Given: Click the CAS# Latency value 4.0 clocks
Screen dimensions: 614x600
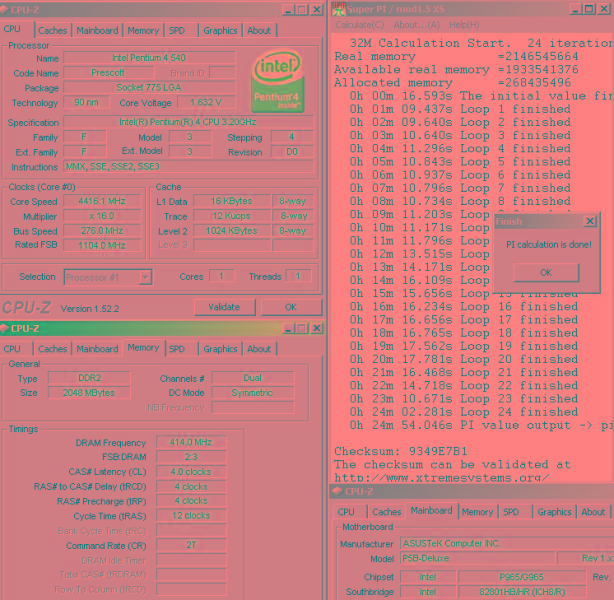Looking at the screenshot, I should pos(191,472).
